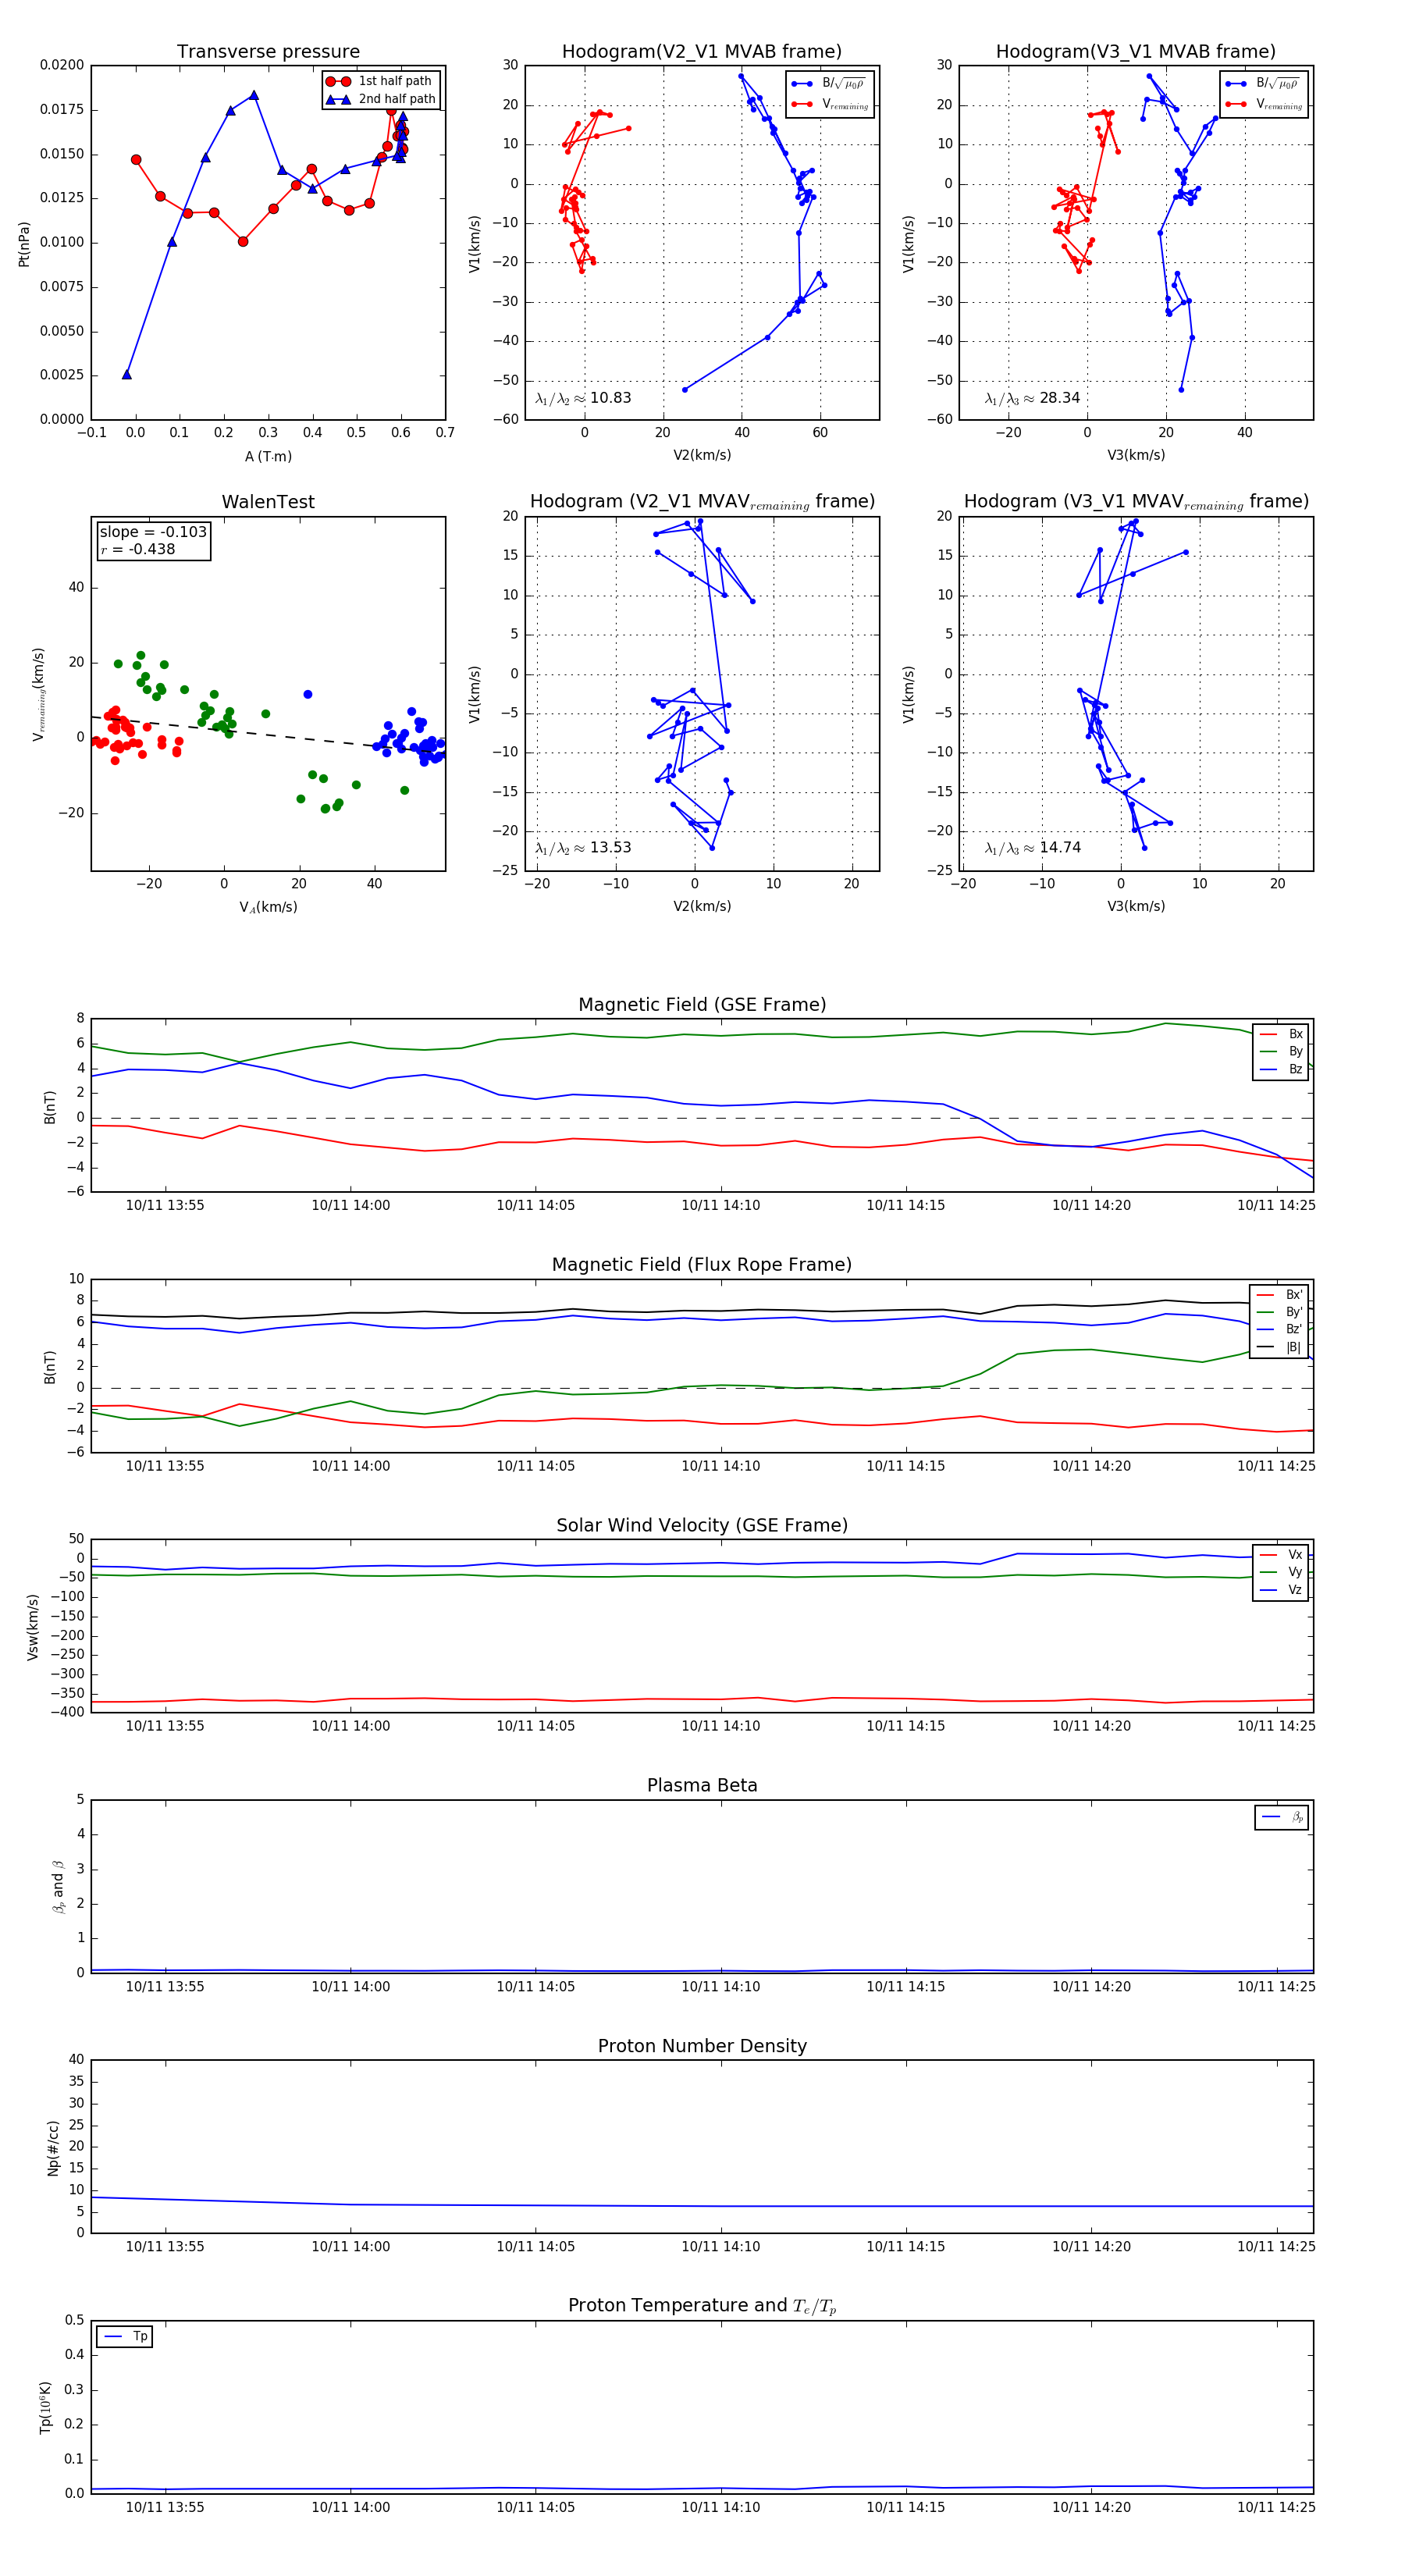Click the 'Hodogram(V2_V1 MVAB frame)' title
Viewport: 1405px width, 2576px height.
pyautogui.click(x=701, y=52)
